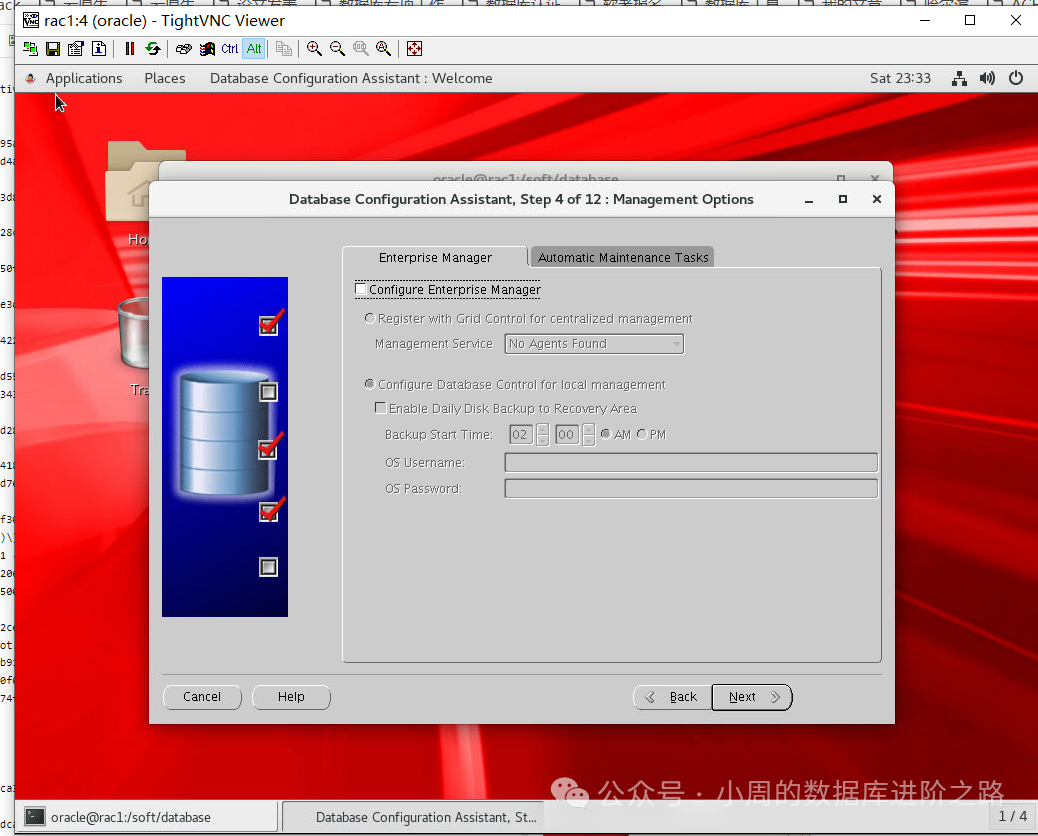Viewport: 1038px width, 836px height.
Task: Click Next to continue to step 5
Action: (x=752, y=697)
